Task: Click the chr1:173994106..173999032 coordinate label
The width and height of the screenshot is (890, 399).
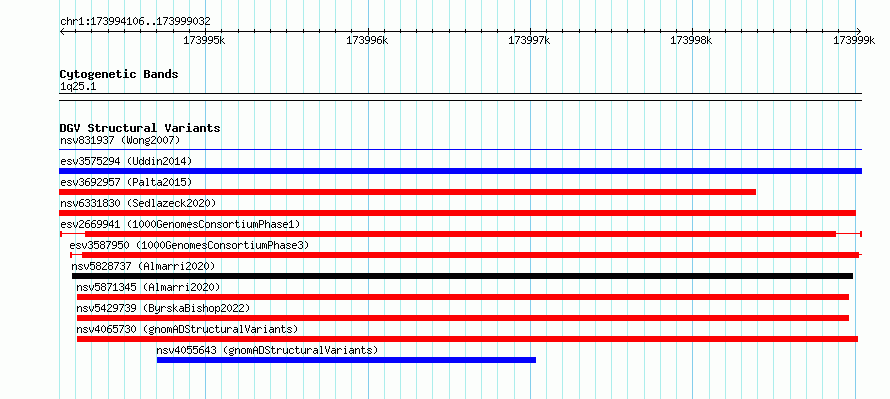Action: pyautogui.click(x=135, y=22)
